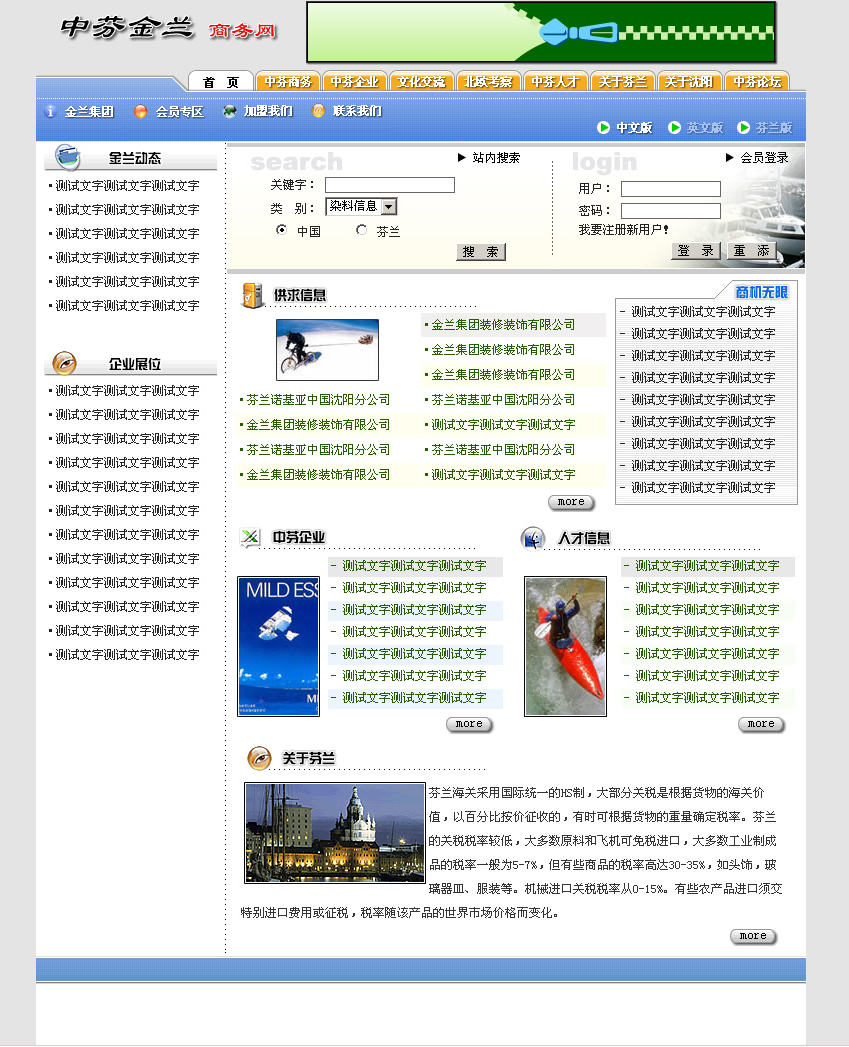
Task: Open the 关于芬兰 tab
Action: 623,81
